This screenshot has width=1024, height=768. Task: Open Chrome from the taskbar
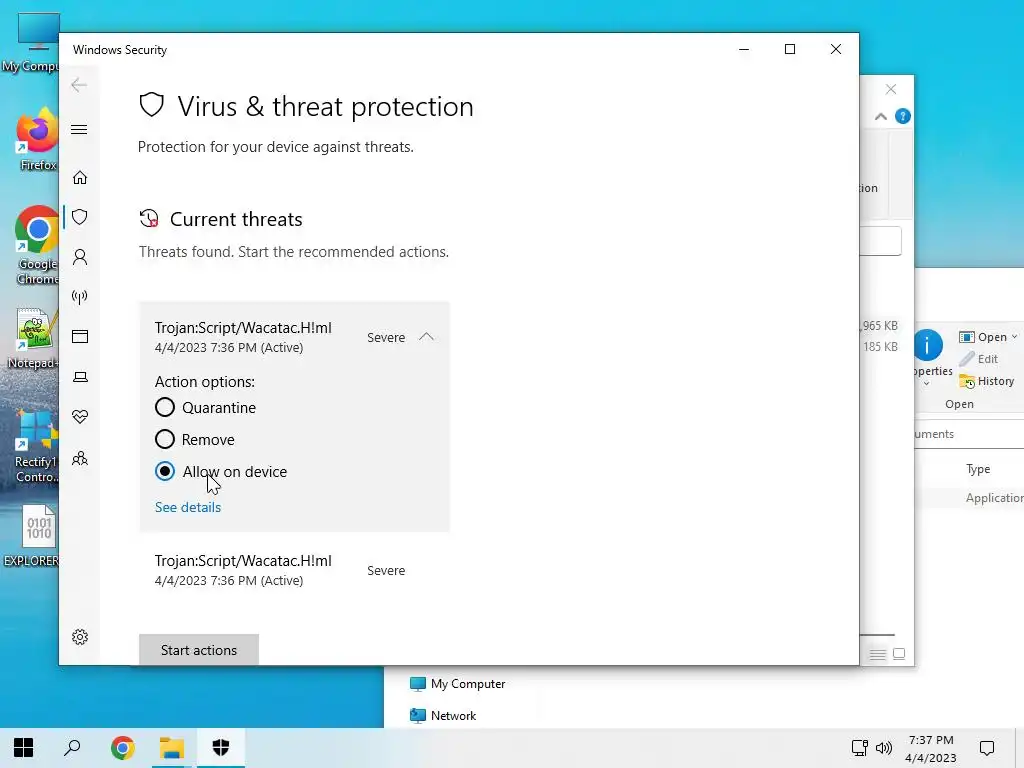(x=122, y=748)
